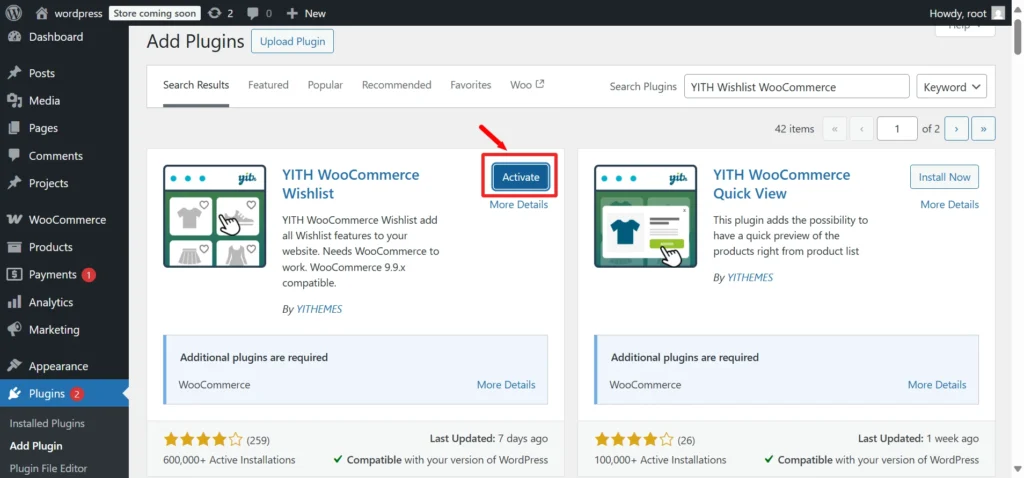This screenshot has width=1024, height=478.
Task: Visit the wordpress site home link
Action: (69, 13)
